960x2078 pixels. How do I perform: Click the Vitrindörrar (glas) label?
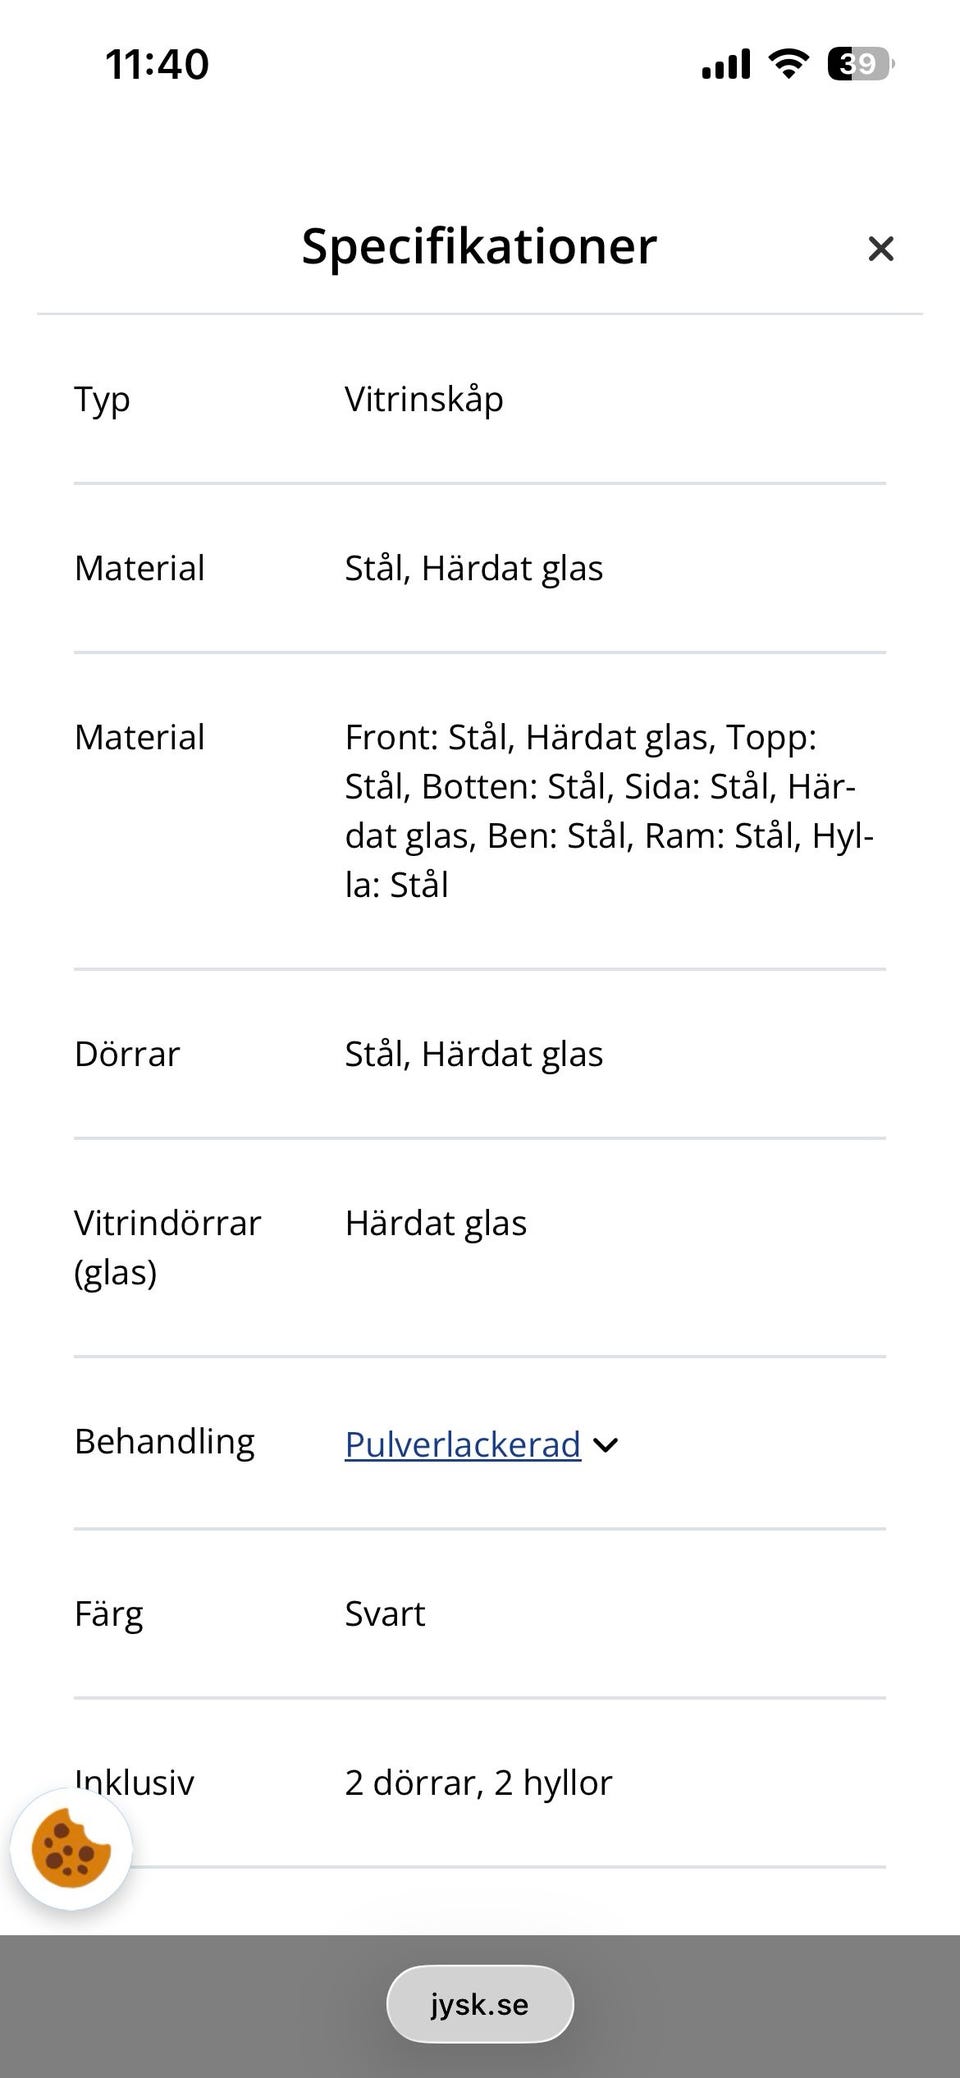[167, 1247]
